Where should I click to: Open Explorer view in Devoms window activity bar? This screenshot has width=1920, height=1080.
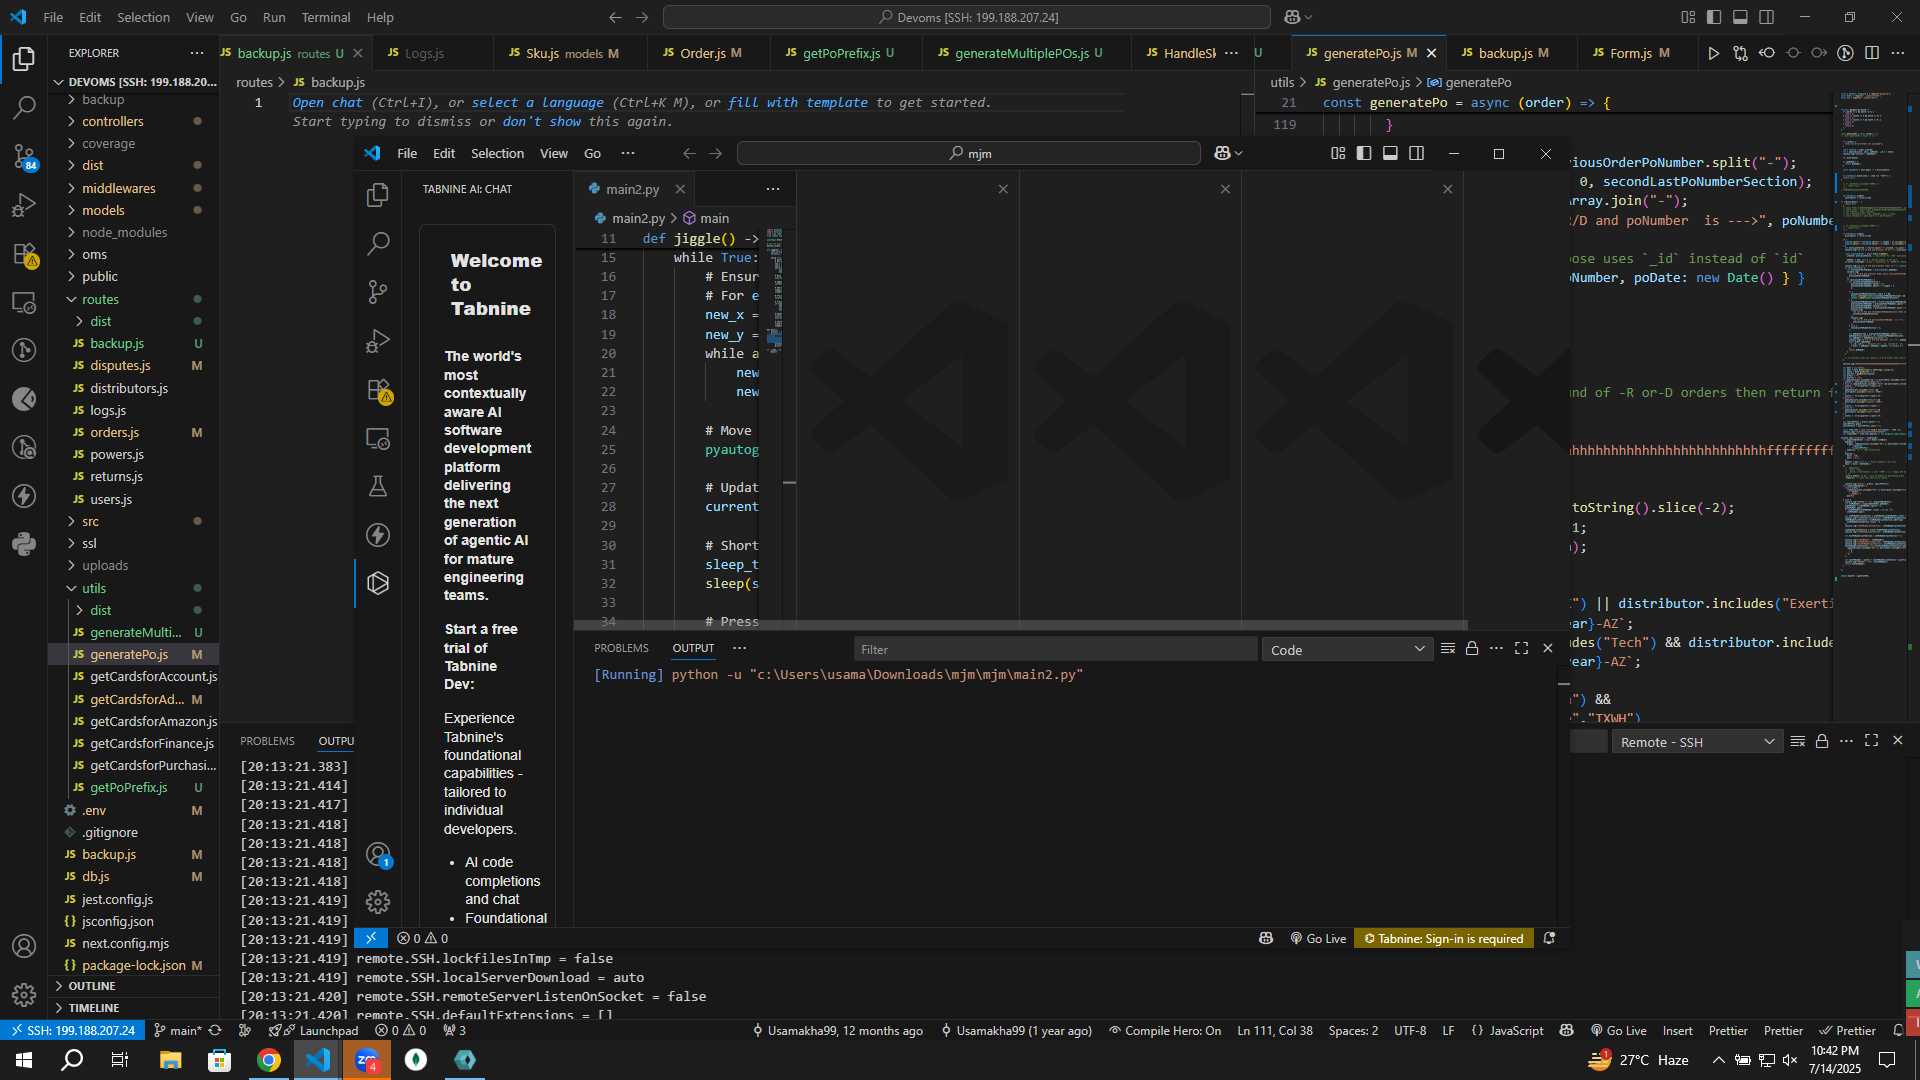(24, 59)
